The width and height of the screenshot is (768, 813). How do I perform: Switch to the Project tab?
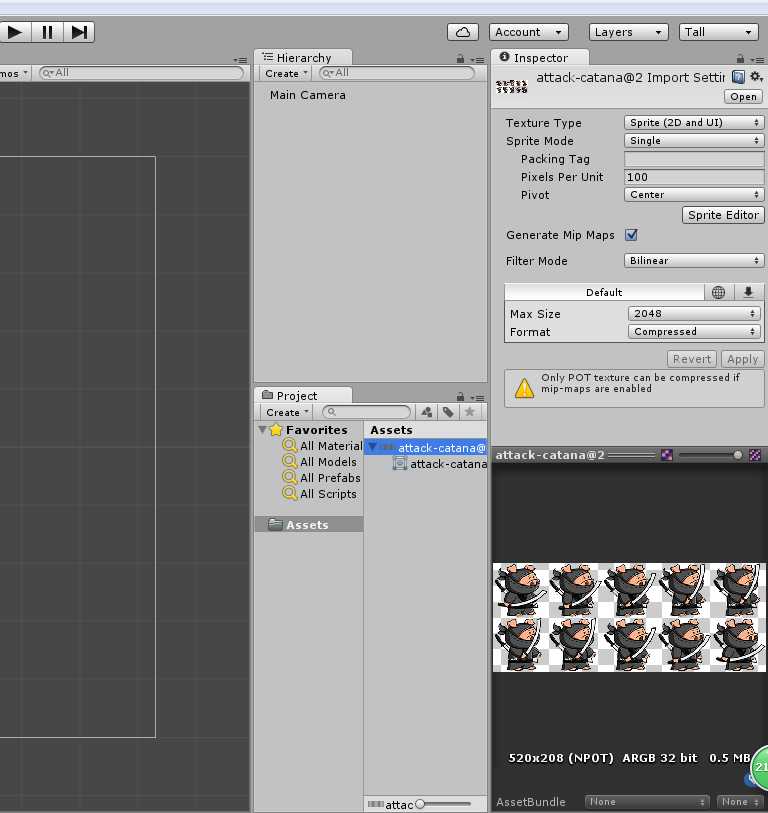(x=303, y=396)
